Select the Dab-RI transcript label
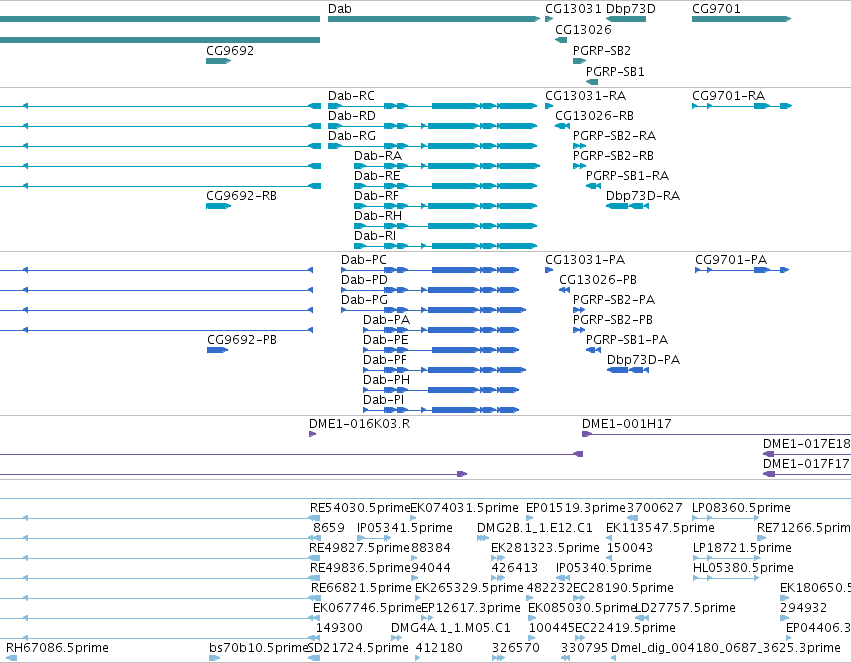 [375, 237]
